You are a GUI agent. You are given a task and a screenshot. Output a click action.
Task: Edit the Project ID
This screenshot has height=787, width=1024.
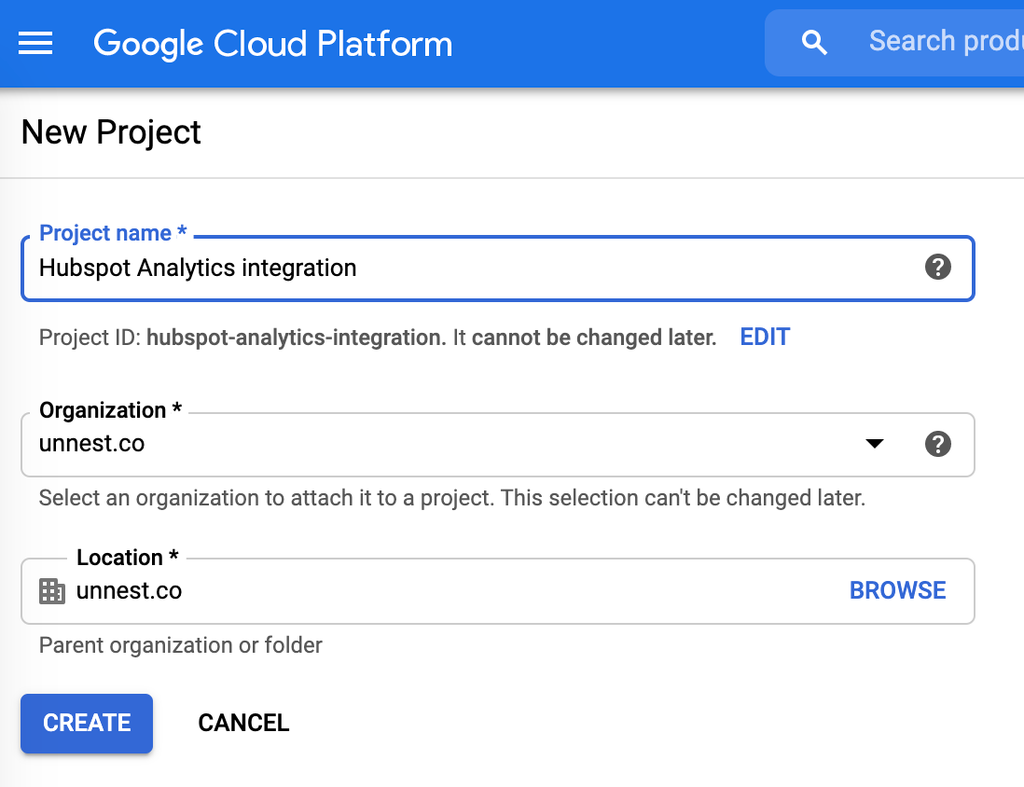(765, 337)
